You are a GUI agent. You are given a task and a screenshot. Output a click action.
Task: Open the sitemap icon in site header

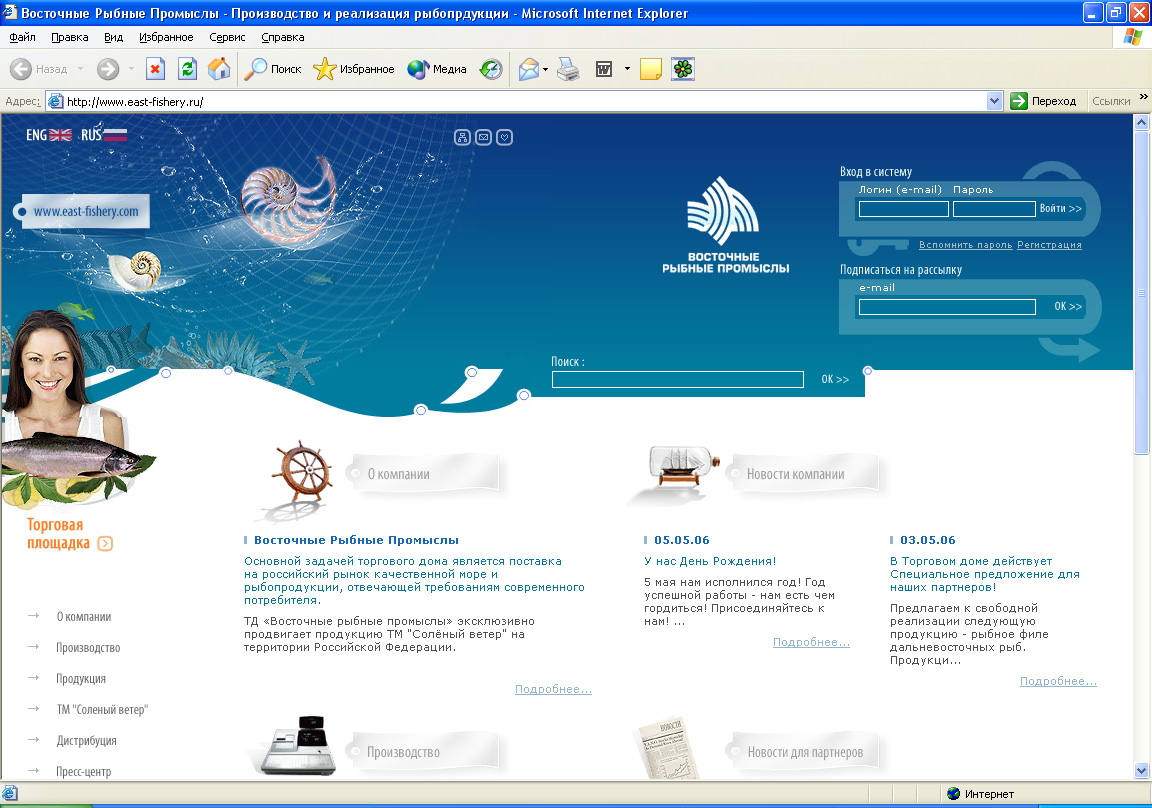pyautogui.click(x=462, y=137)
